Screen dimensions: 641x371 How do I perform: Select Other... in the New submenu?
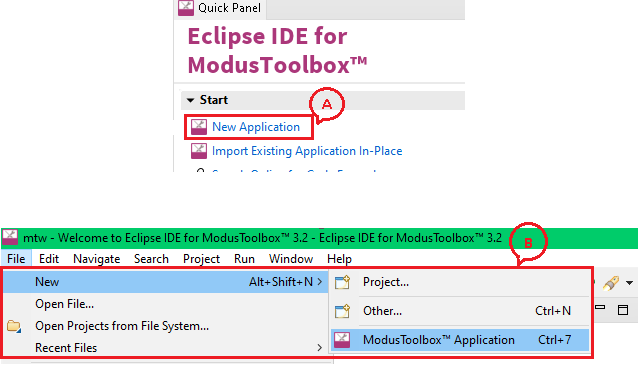coord(460,311)
